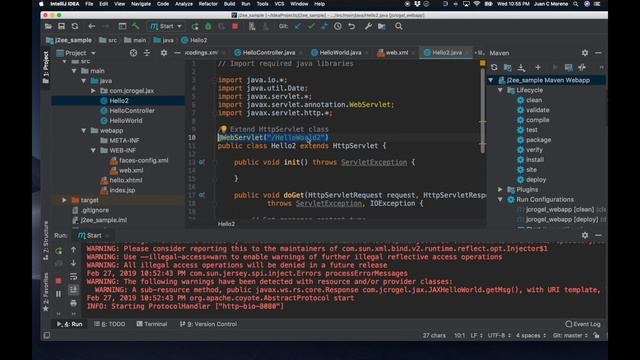
Task: Open the Event Log
Action: click(583, 324)
